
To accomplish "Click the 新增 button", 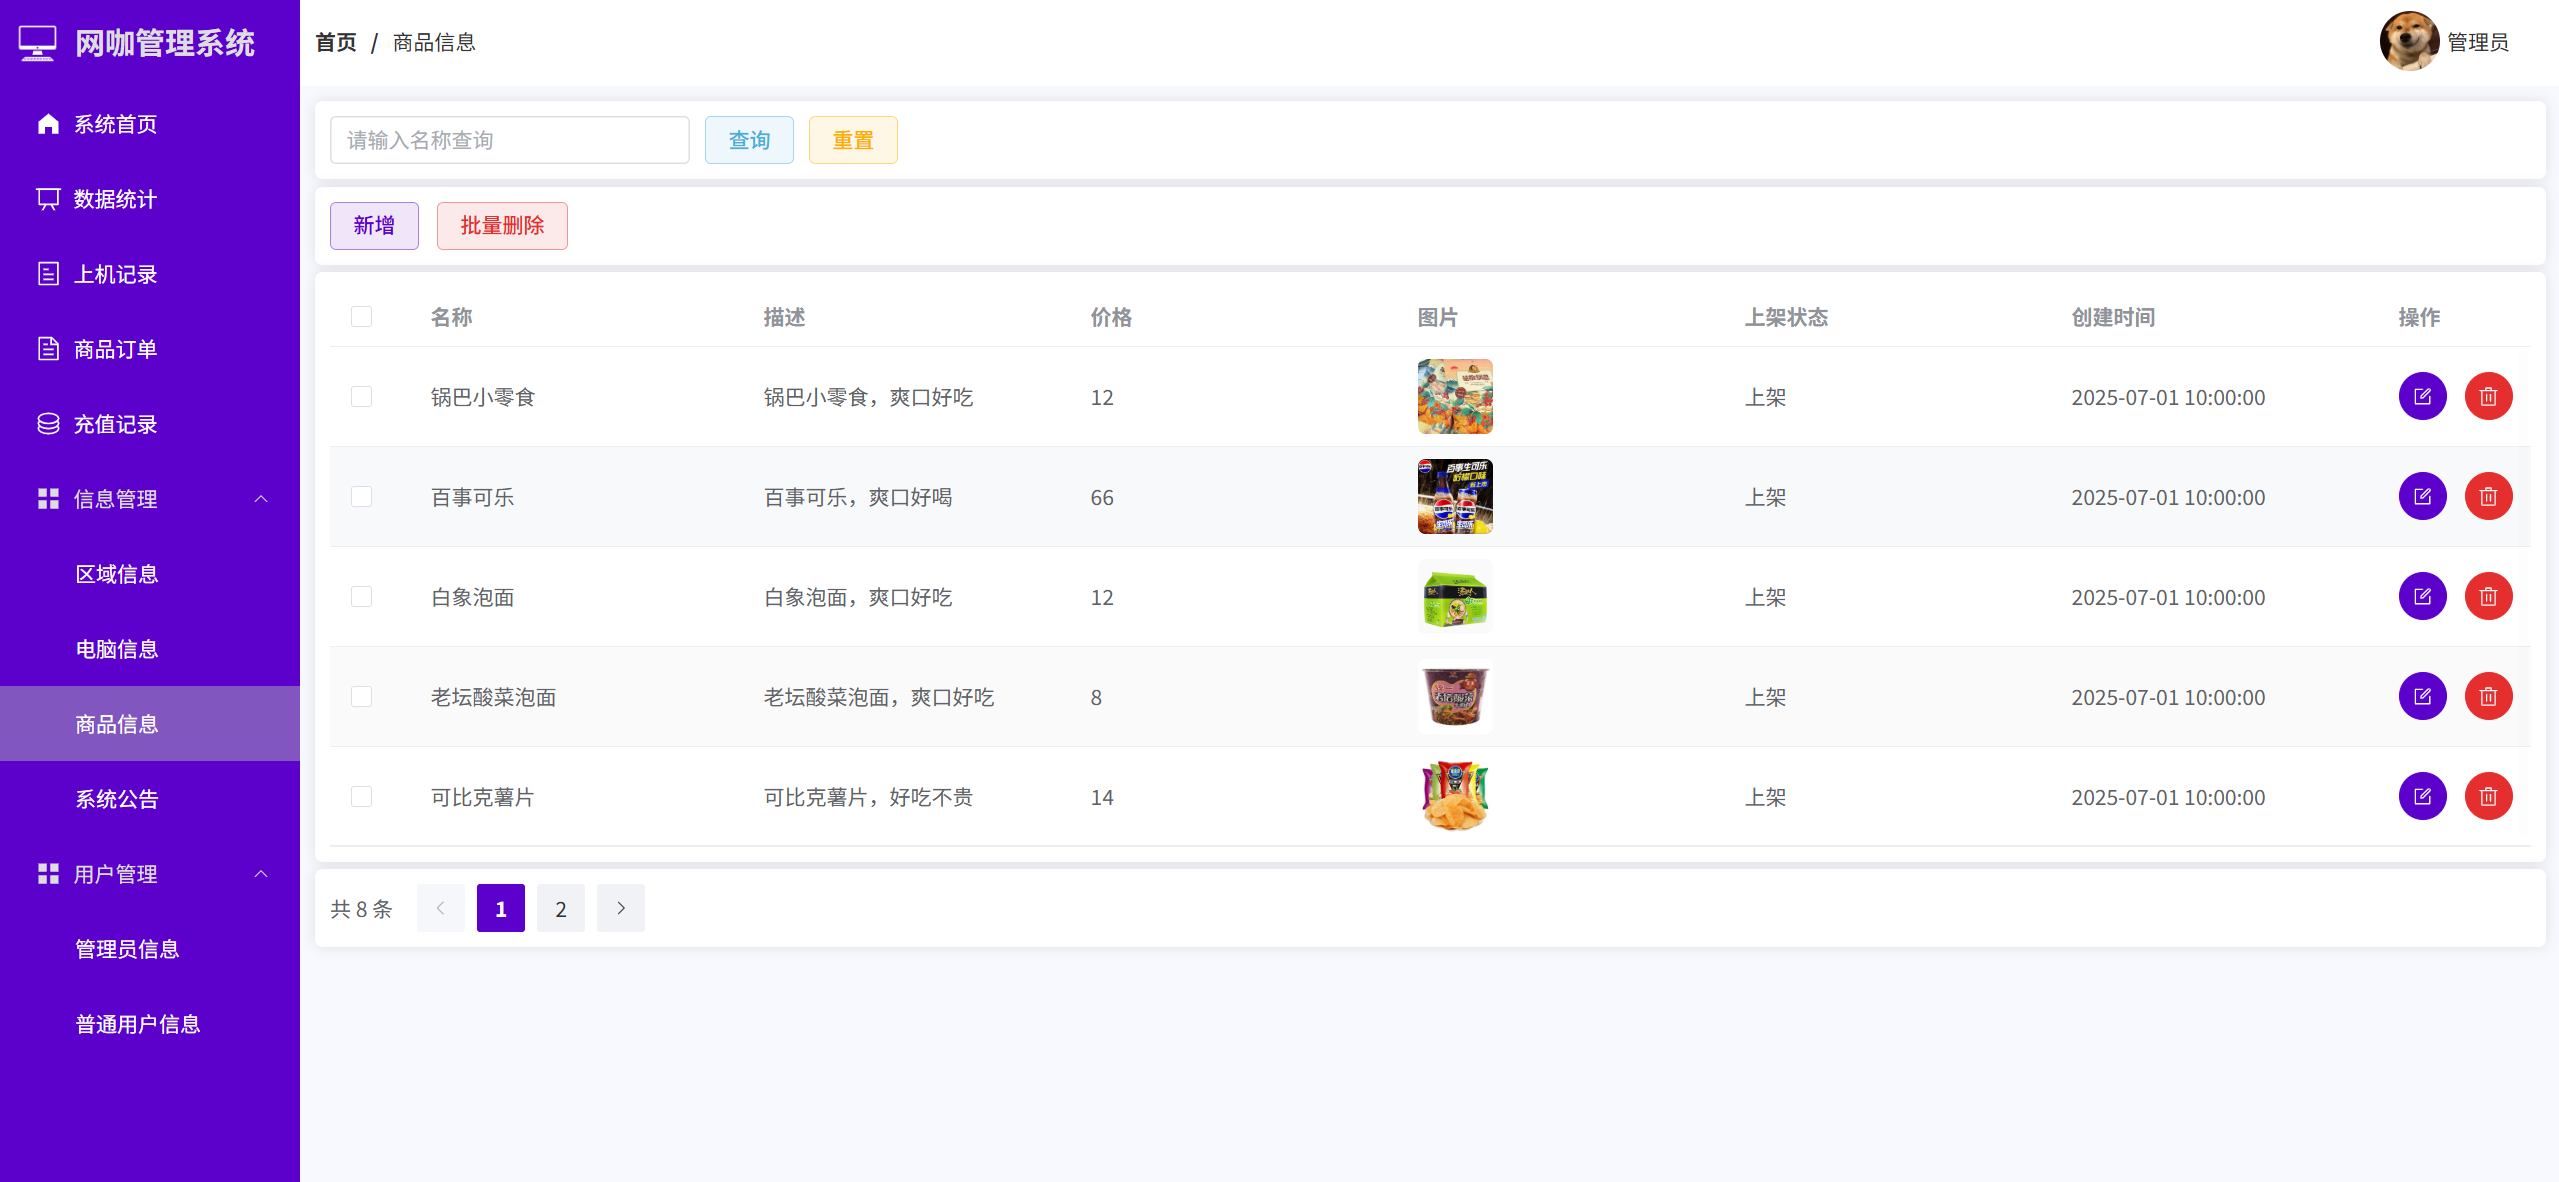I will click(x=374, y=226).
